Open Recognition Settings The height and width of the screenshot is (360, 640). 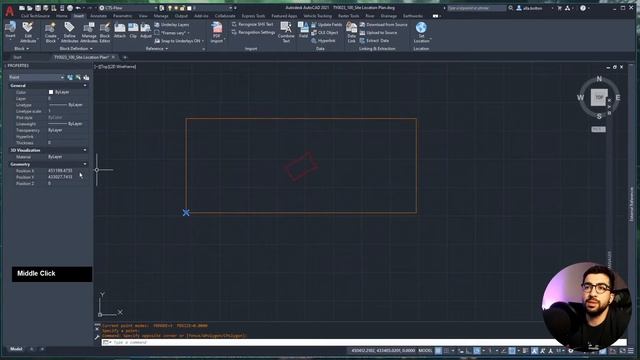pyautogui.click(x=253, y=32)
